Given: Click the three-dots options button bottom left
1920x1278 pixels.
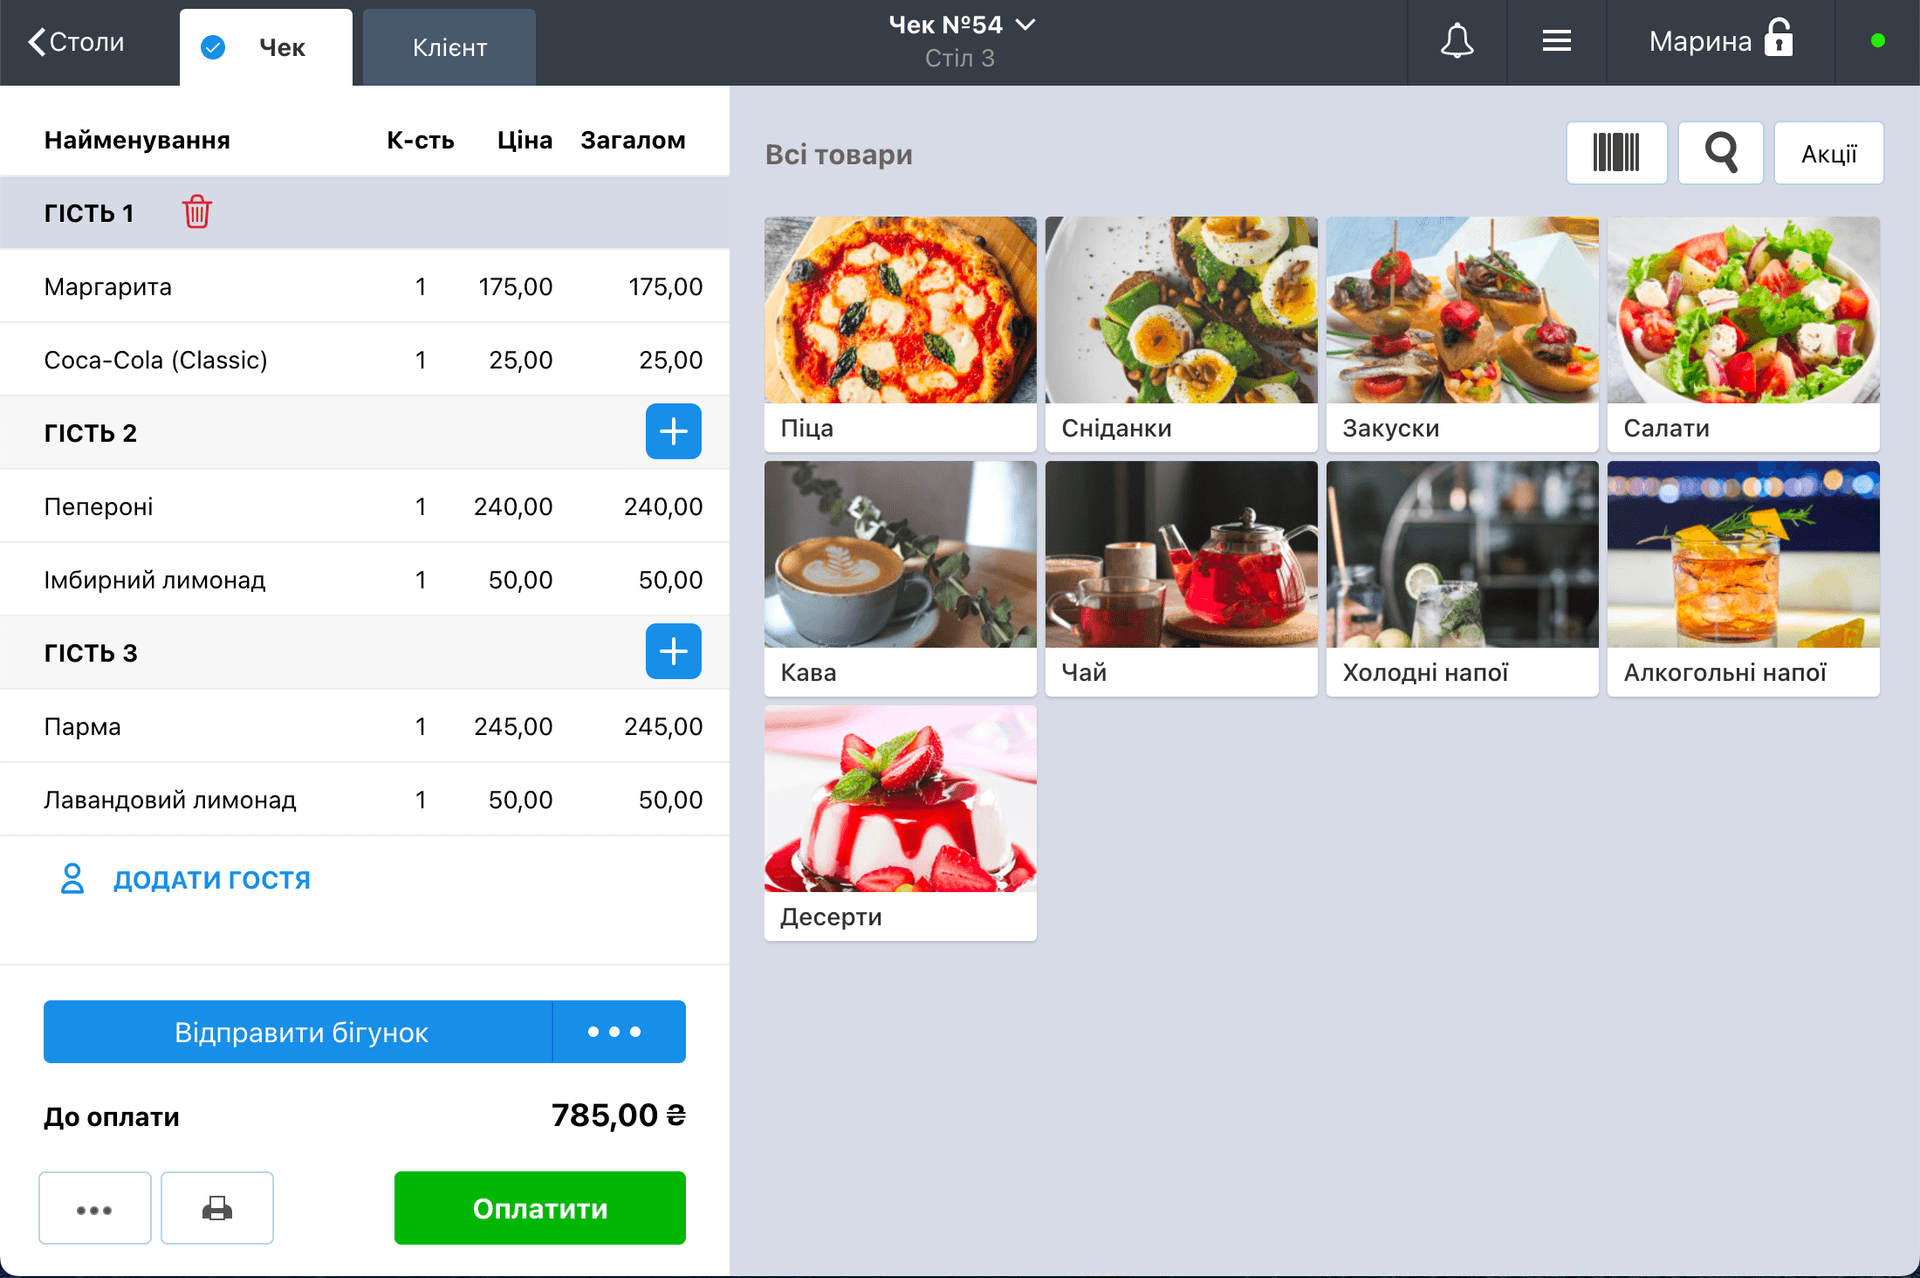Looking at the screenshot, I should point(94,1207).
